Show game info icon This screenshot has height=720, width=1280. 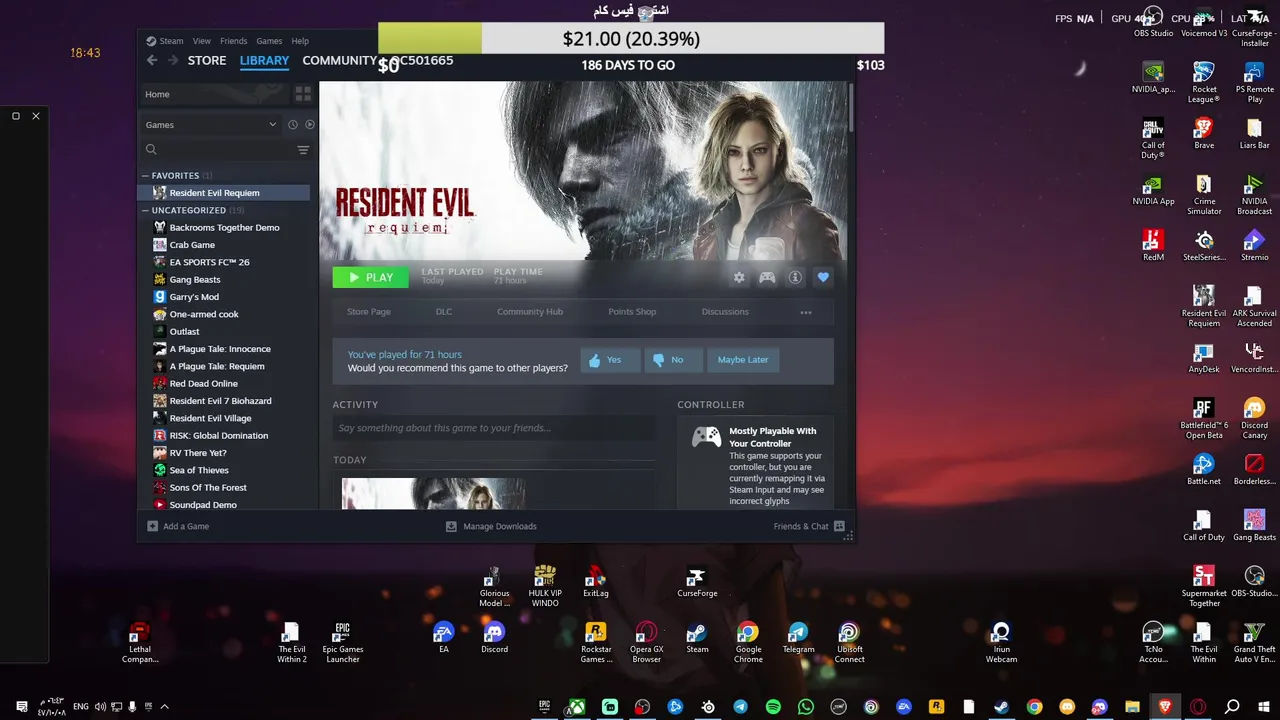pos(795,278)
